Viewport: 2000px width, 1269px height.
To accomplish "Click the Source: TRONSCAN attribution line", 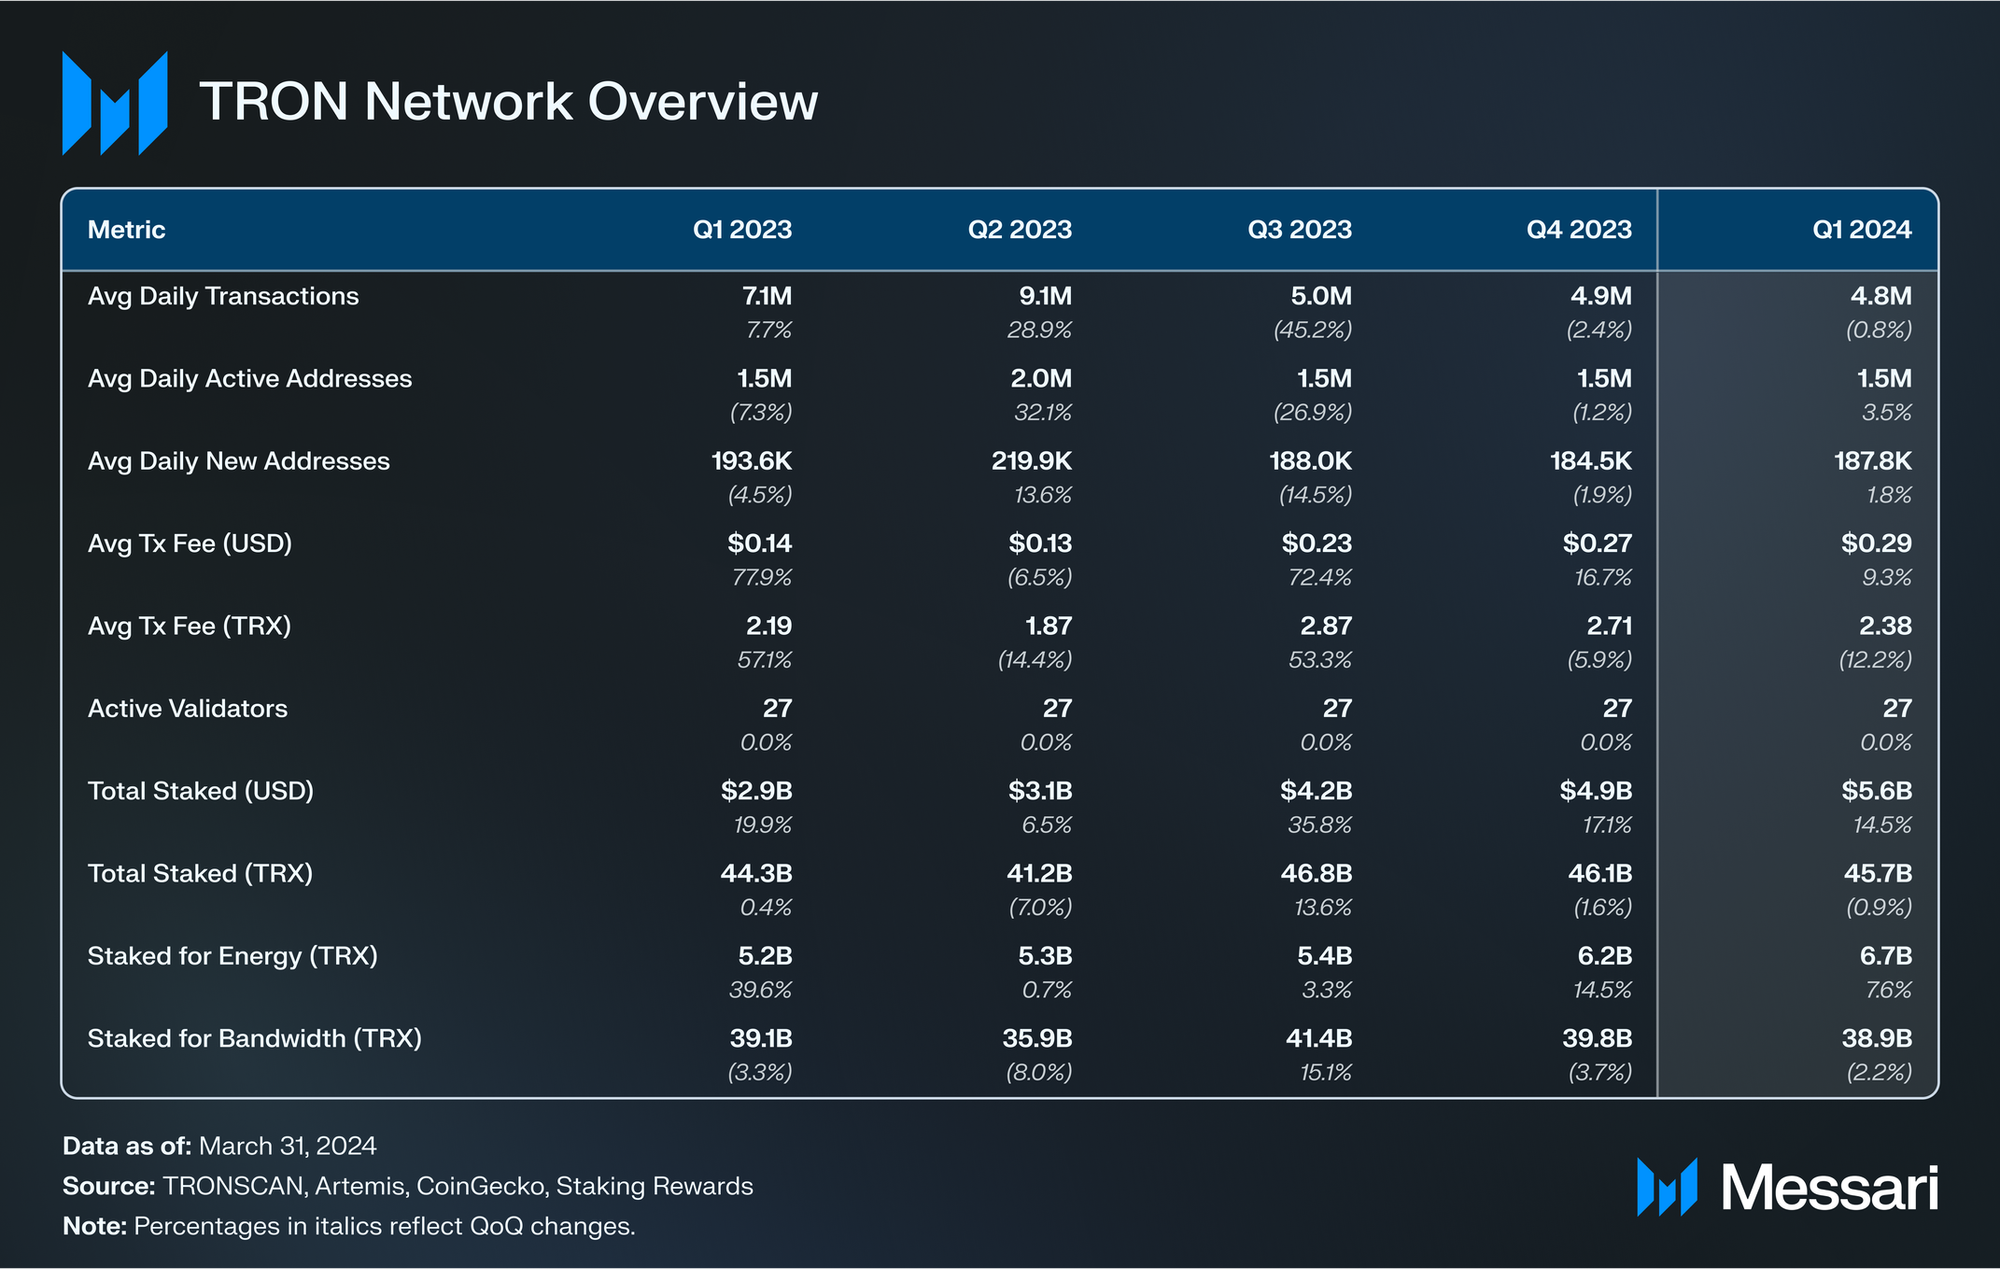I will [x=407, y=1186].
